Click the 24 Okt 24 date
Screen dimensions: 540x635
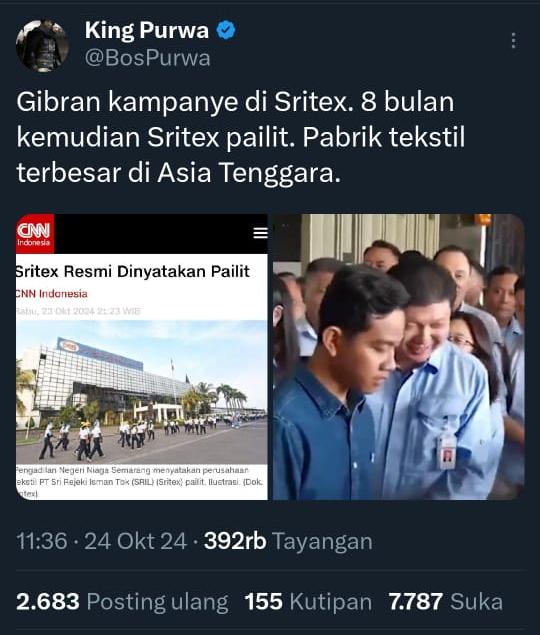click(x=135, y=541)
